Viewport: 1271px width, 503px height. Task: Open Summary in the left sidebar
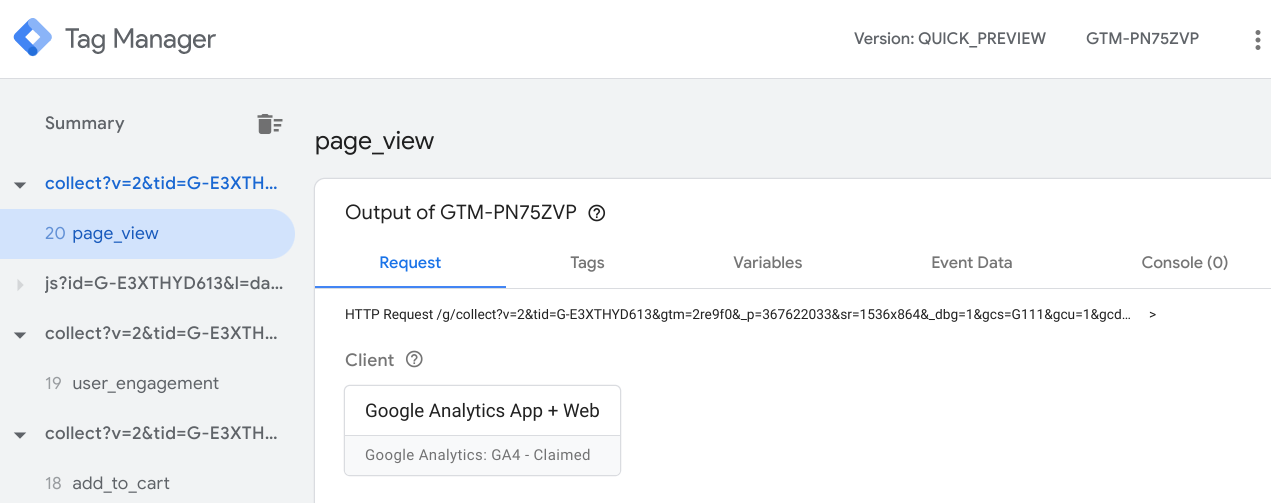(85, 124)
